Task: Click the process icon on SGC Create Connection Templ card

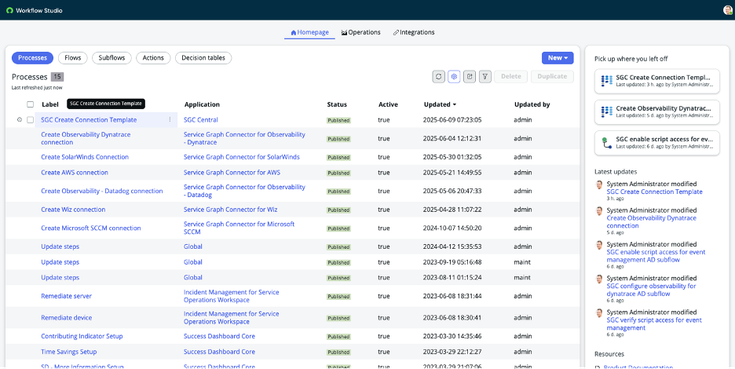Action: pyautogui.click(x=607, y=81)
